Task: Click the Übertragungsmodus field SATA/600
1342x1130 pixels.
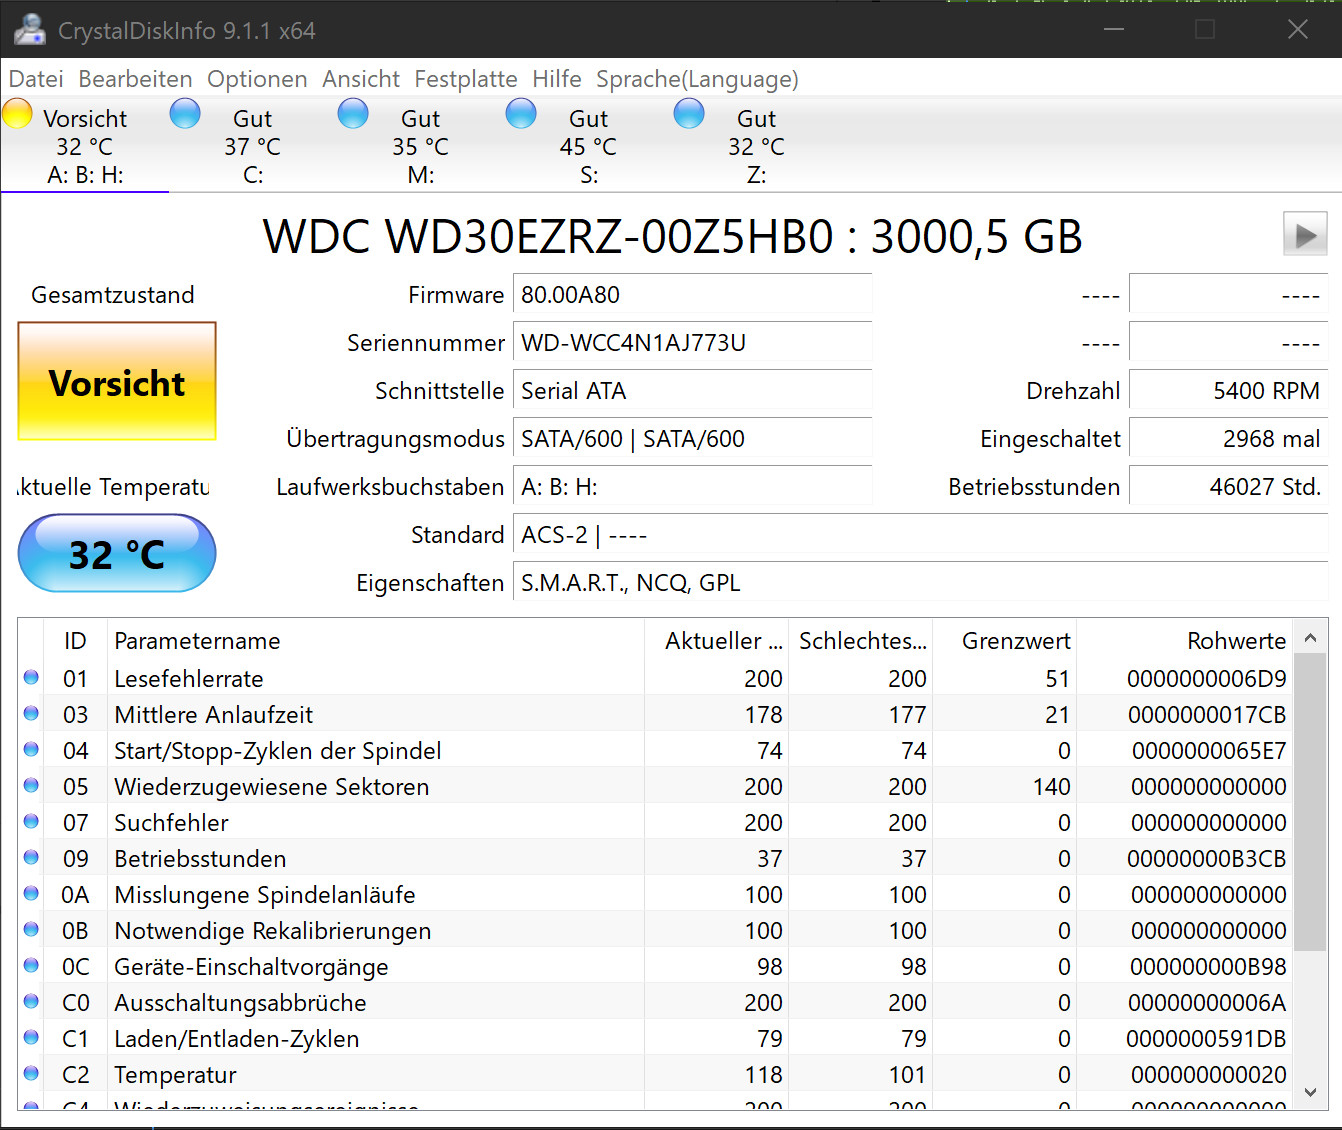Action: 692,439
